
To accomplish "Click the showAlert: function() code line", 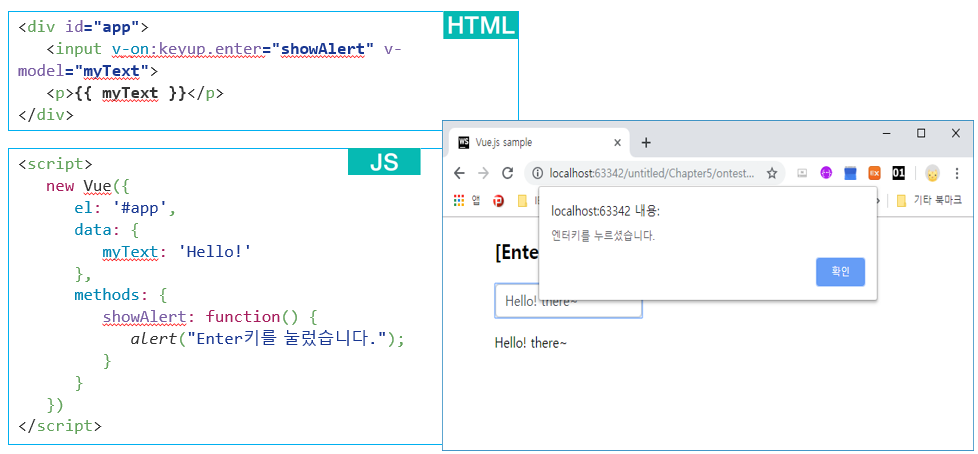I will [210, 317].
